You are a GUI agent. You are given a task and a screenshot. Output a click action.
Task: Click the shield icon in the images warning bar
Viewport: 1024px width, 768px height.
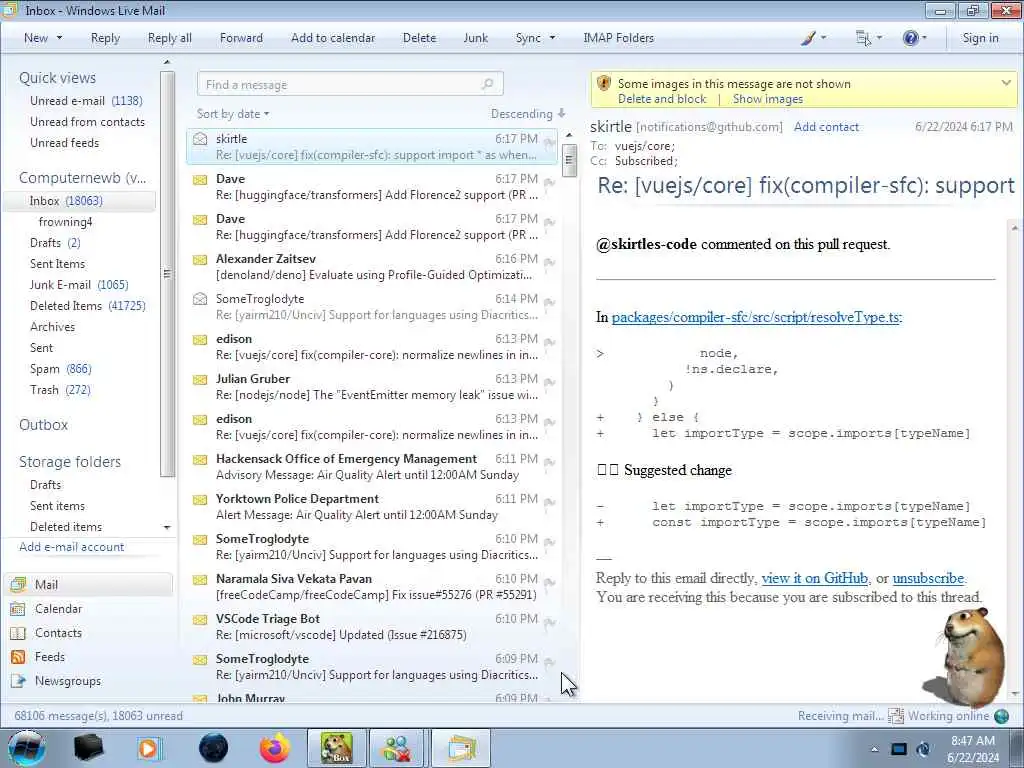[604, 84]
